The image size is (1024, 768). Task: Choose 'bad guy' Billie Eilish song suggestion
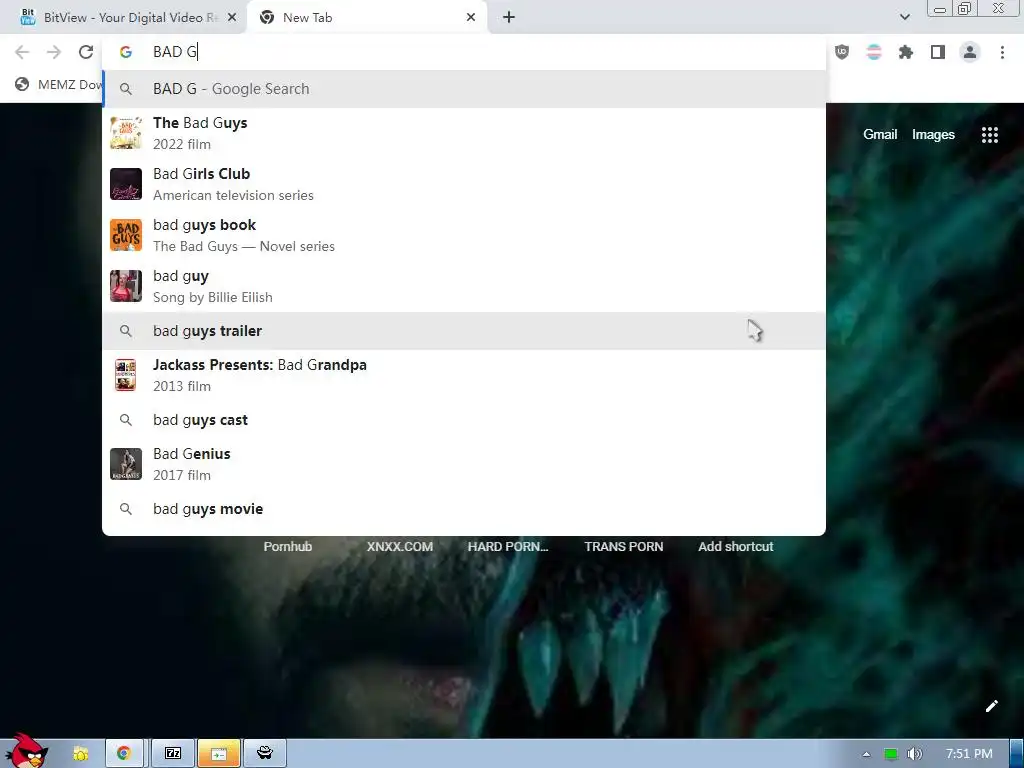464,286
